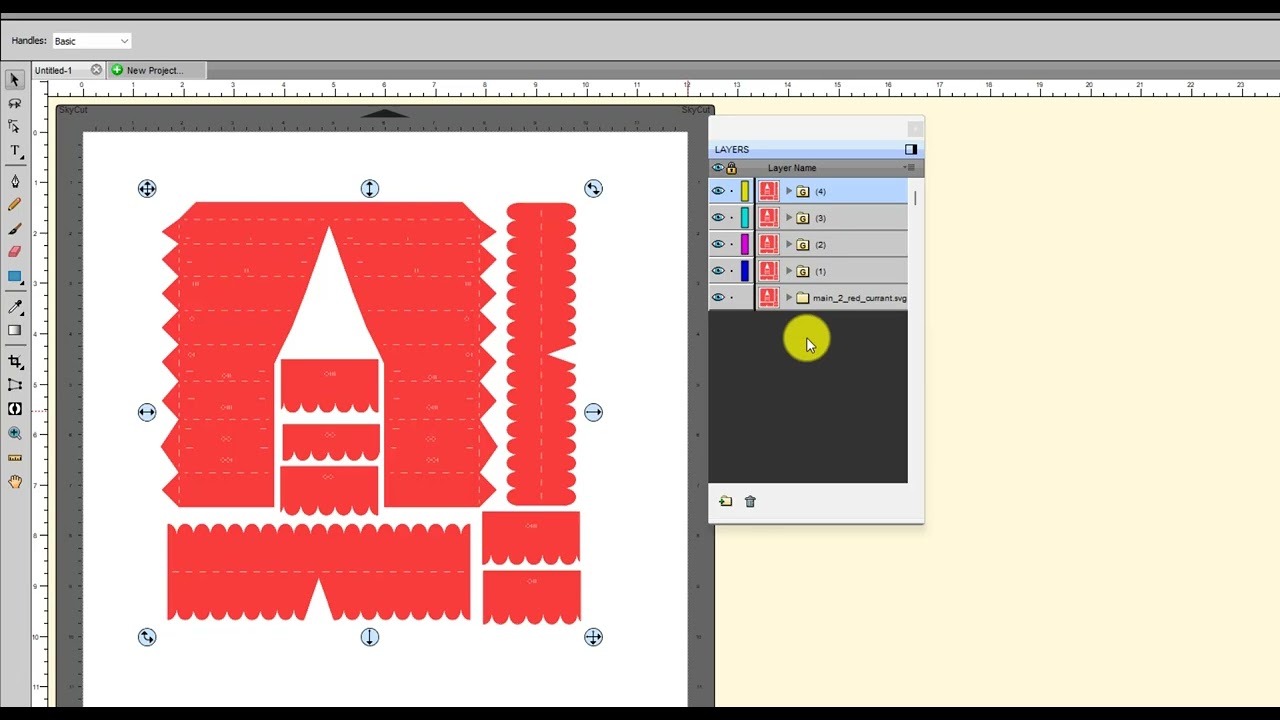Choose the Text tool
Screen dimensions: 1280x720
point(14,151)
